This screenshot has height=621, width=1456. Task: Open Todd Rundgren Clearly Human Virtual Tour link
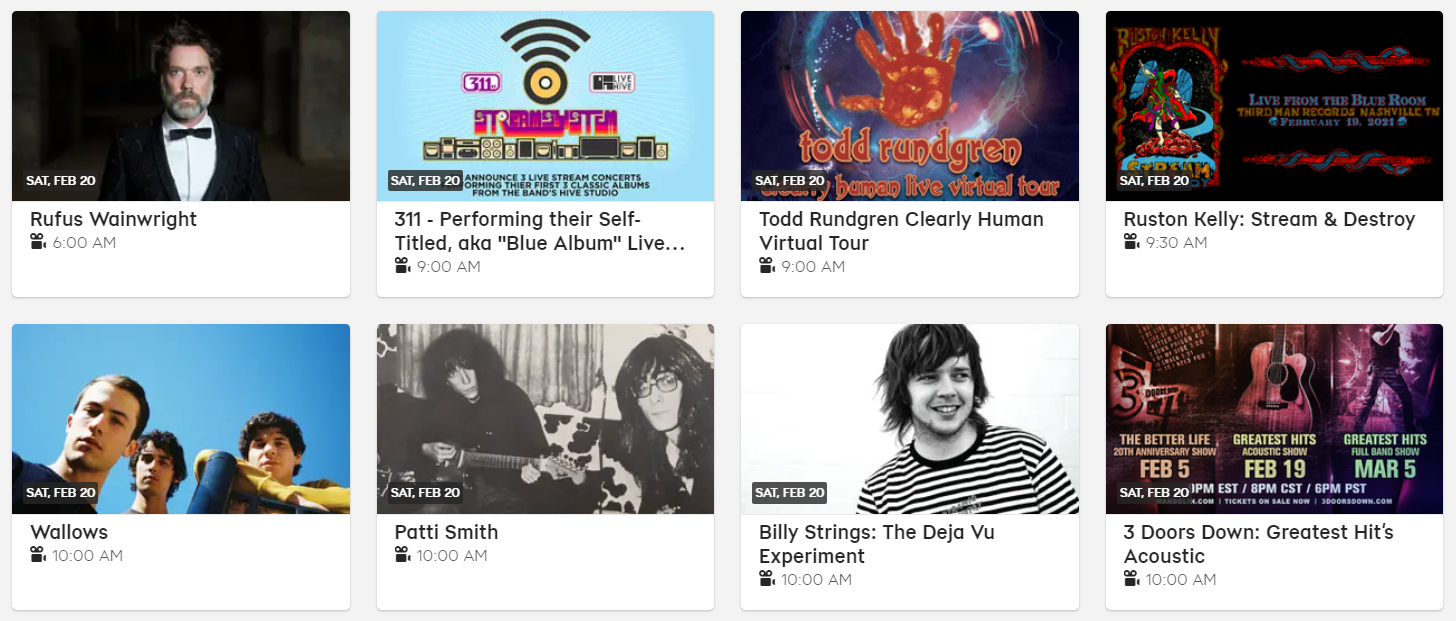tap(901, 231)
